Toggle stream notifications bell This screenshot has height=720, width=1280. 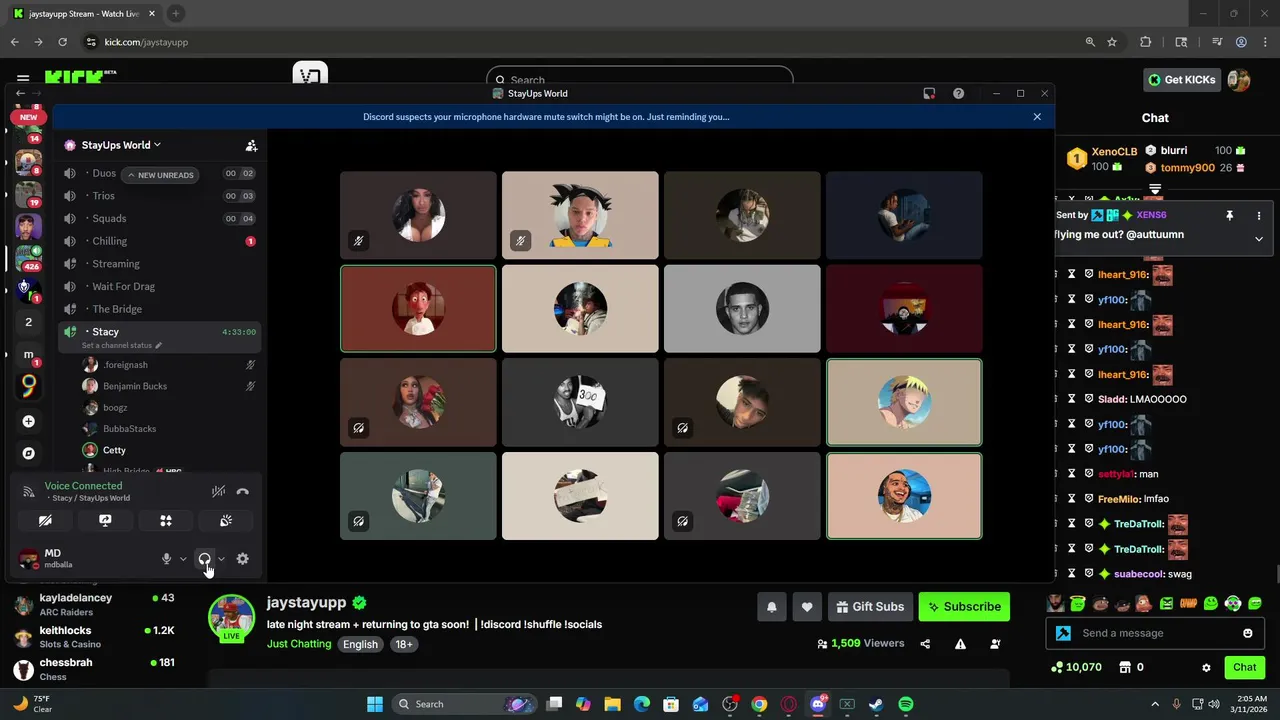tap(772, 606)
